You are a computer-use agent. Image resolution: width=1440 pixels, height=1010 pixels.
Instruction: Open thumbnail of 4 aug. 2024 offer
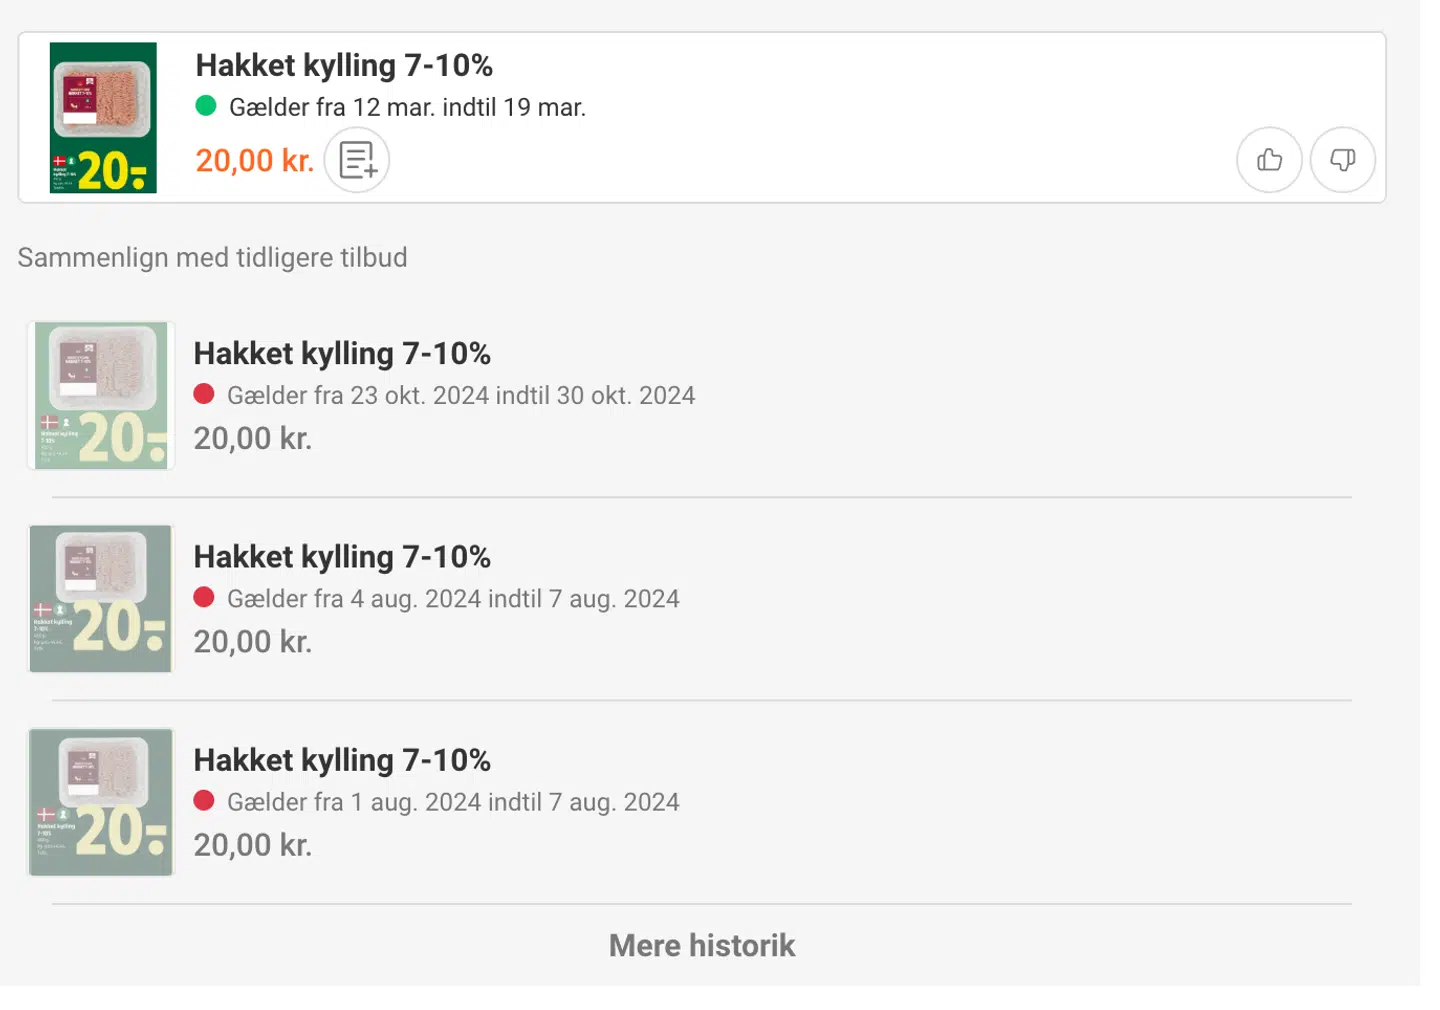[x=101, y=598]
